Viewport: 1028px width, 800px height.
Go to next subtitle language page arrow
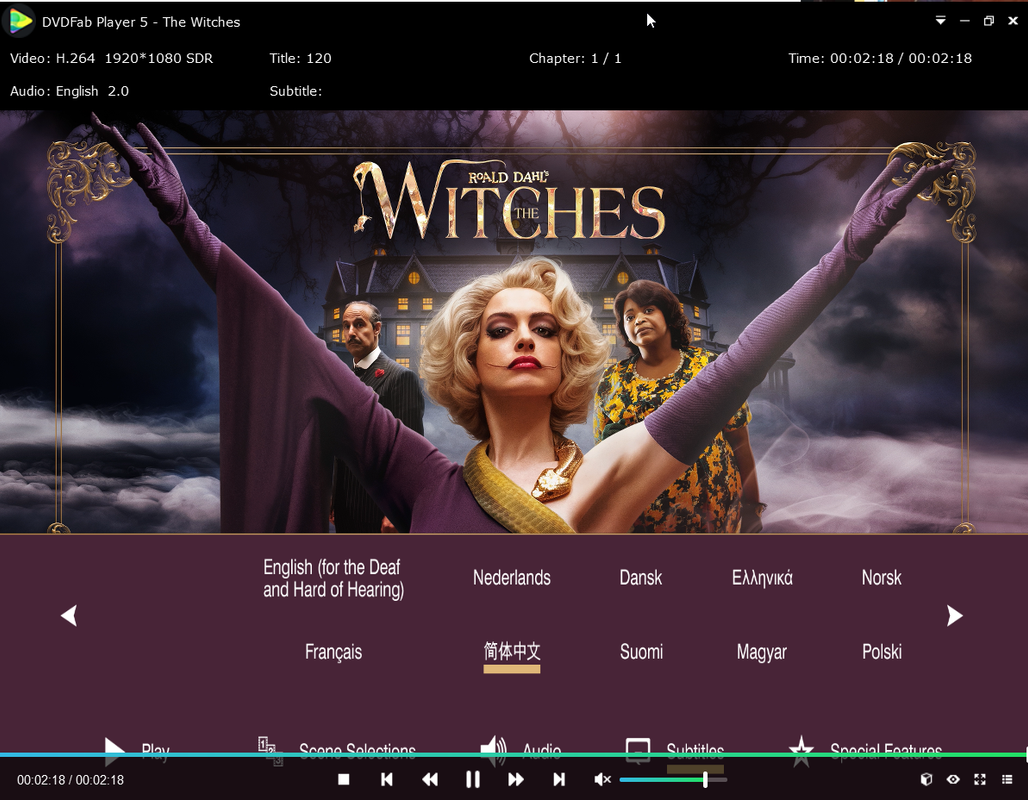point(955,615)
